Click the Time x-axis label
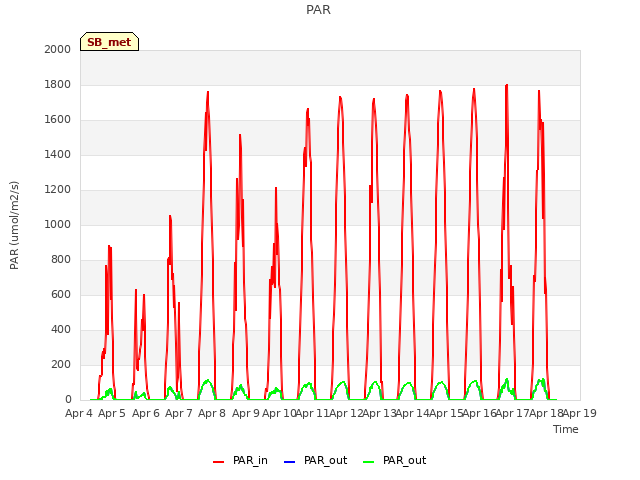The width and height of the screenshot is (640, 480). coord(566,429)
